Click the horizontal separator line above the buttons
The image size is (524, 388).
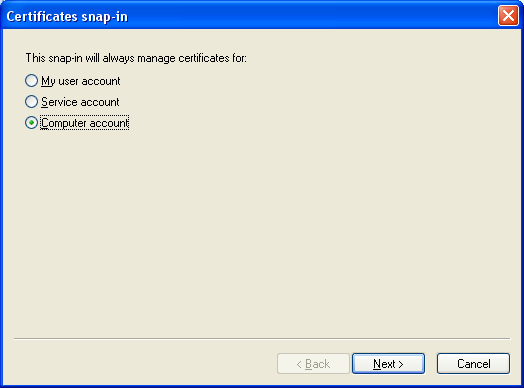coord(262,339)
